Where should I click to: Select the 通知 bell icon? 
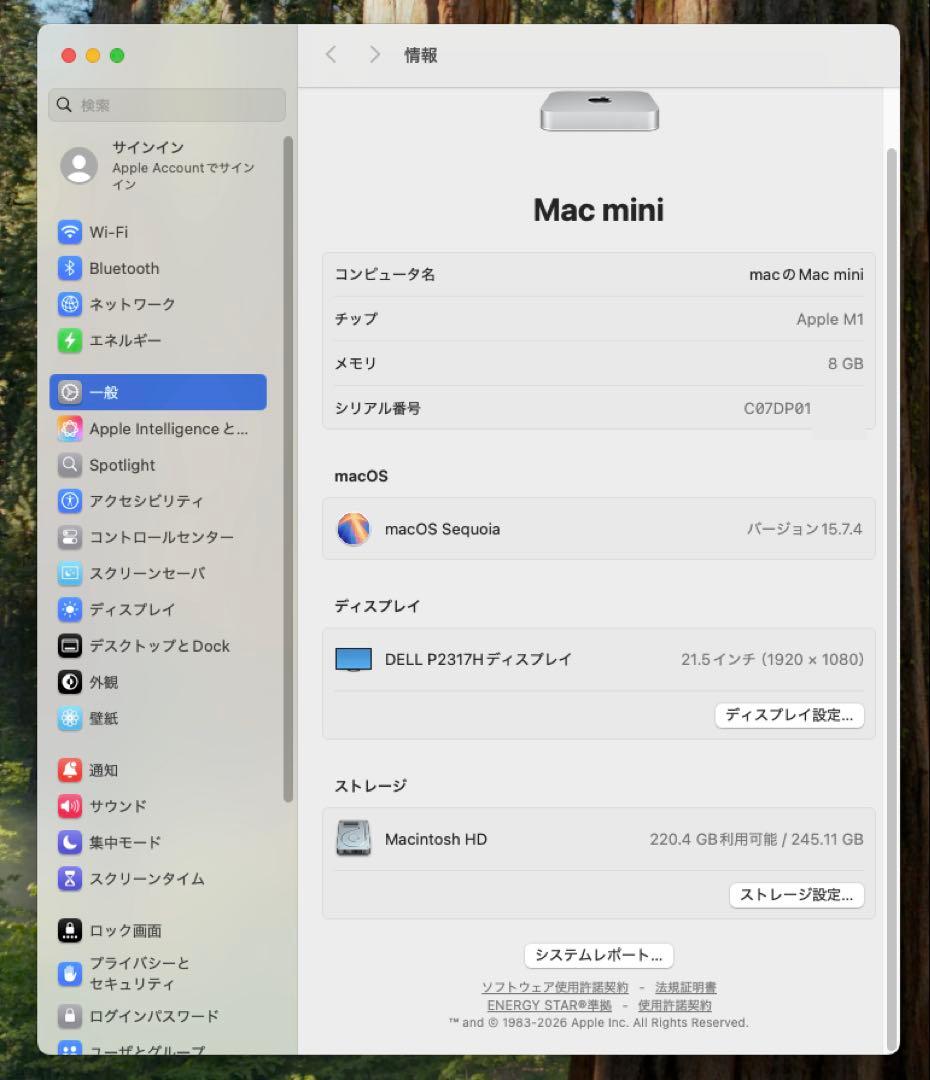click(70, 770)
